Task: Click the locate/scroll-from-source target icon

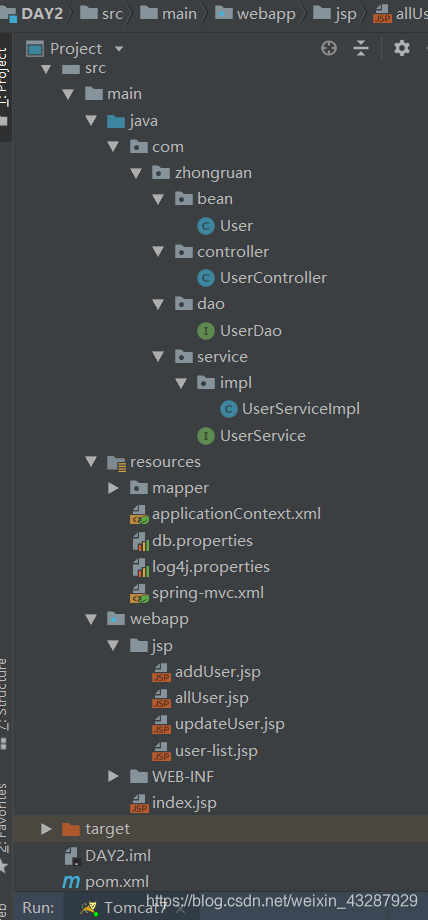Action: coord(329,48)
